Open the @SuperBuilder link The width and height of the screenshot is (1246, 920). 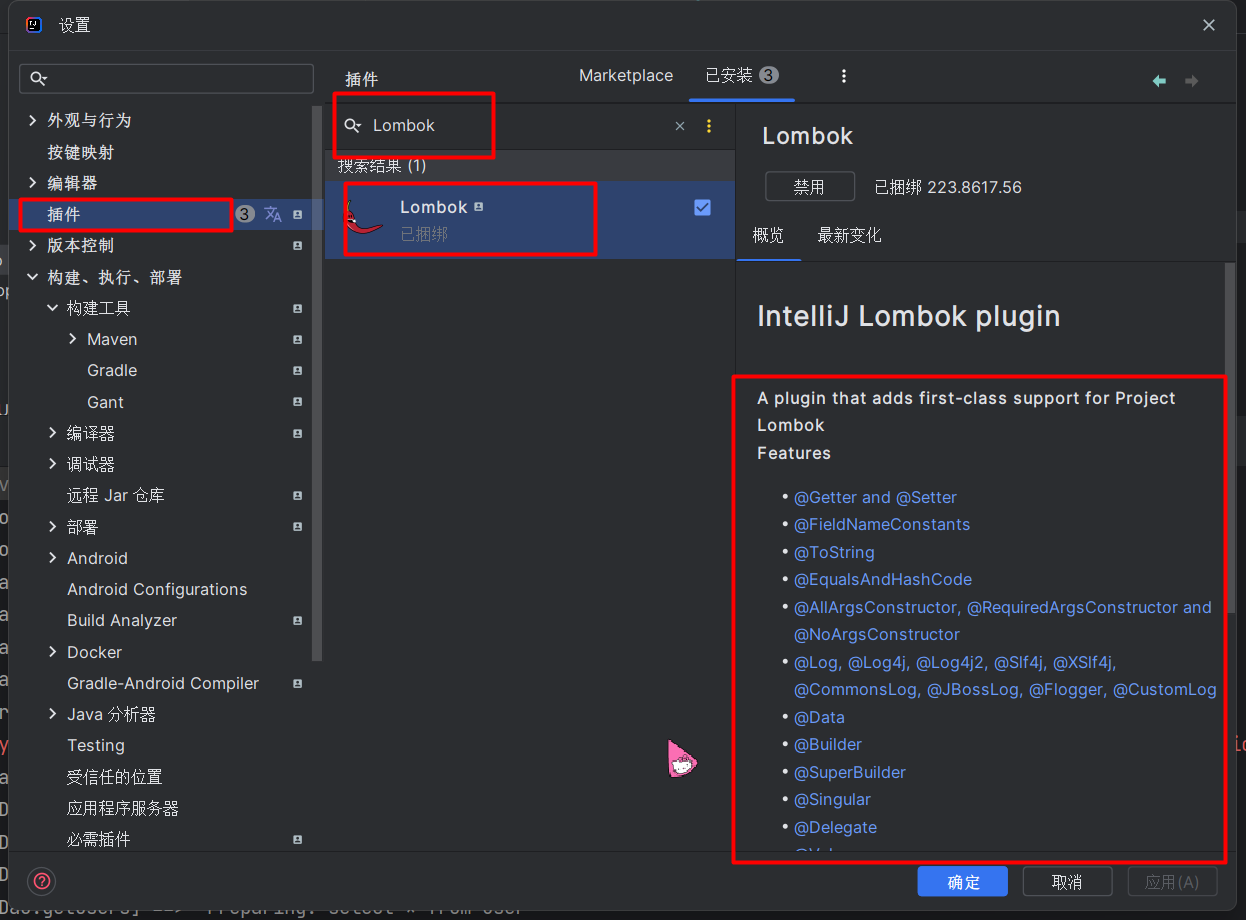point(850,772)
